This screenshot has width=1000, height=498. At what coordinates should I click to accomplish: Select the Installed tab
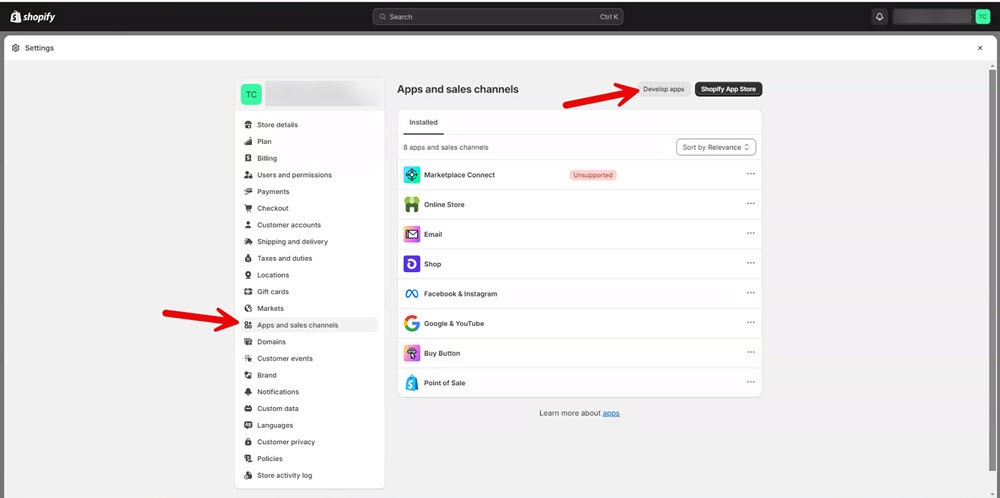pos(423,122)
